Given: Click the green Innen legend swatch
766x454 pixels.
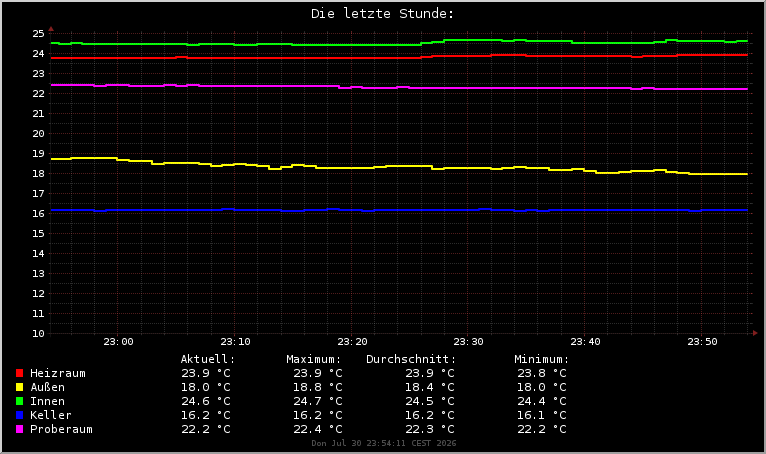Looking at the screenshot, I should [20, 401].
